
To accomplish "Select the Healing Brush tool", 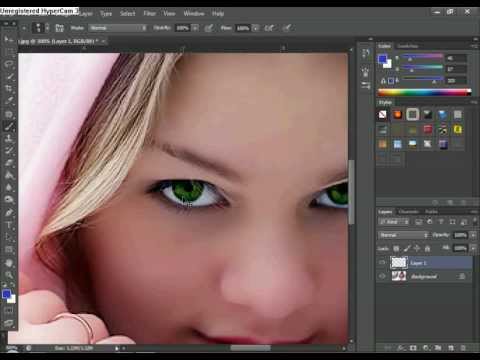I will click(x=9, y=114).
